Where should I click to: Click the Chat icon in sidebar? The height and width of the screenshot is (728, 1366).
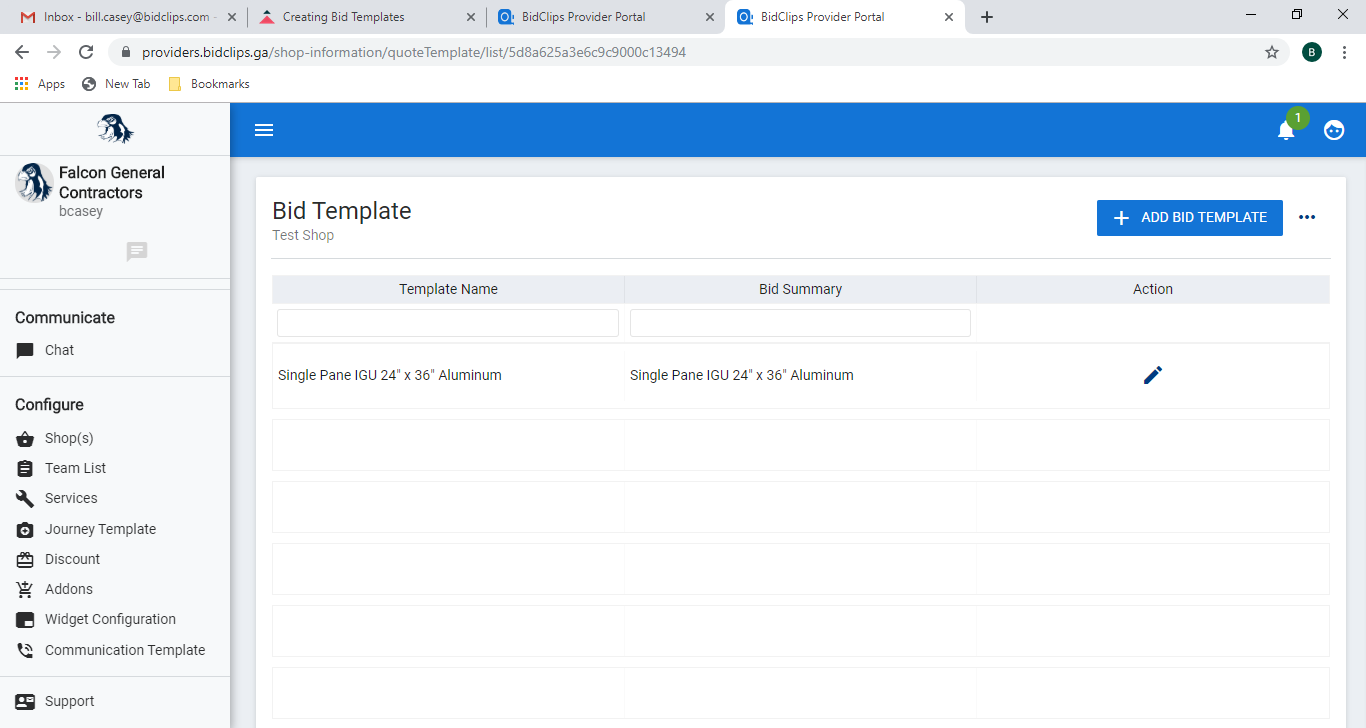pos(25,351)
